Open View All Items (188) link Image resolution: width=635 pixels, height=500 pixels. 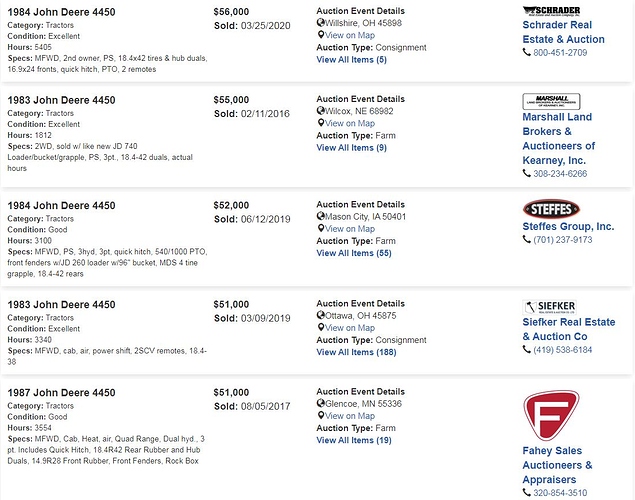pos(356,352)
